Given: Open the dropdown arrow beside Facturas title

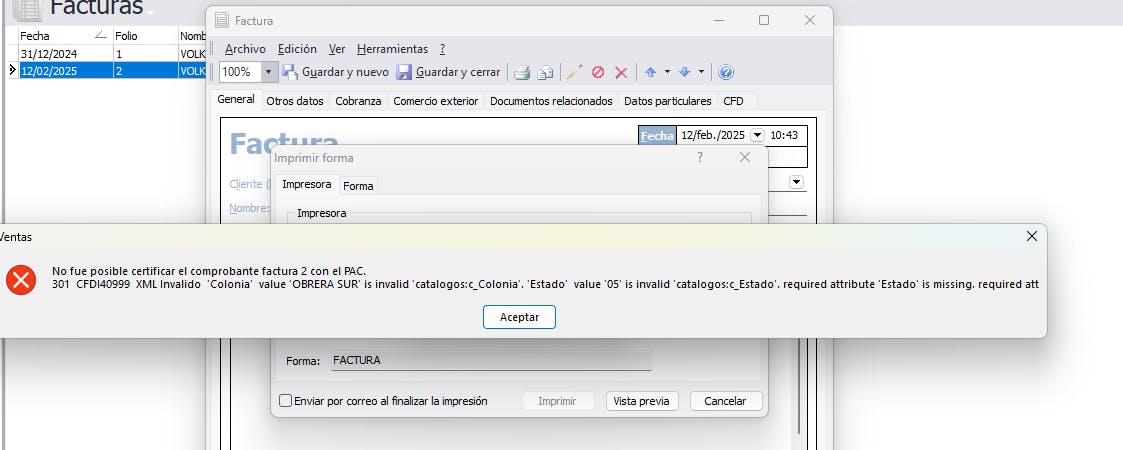Looking at the screenshot, I should pos(150,12).
